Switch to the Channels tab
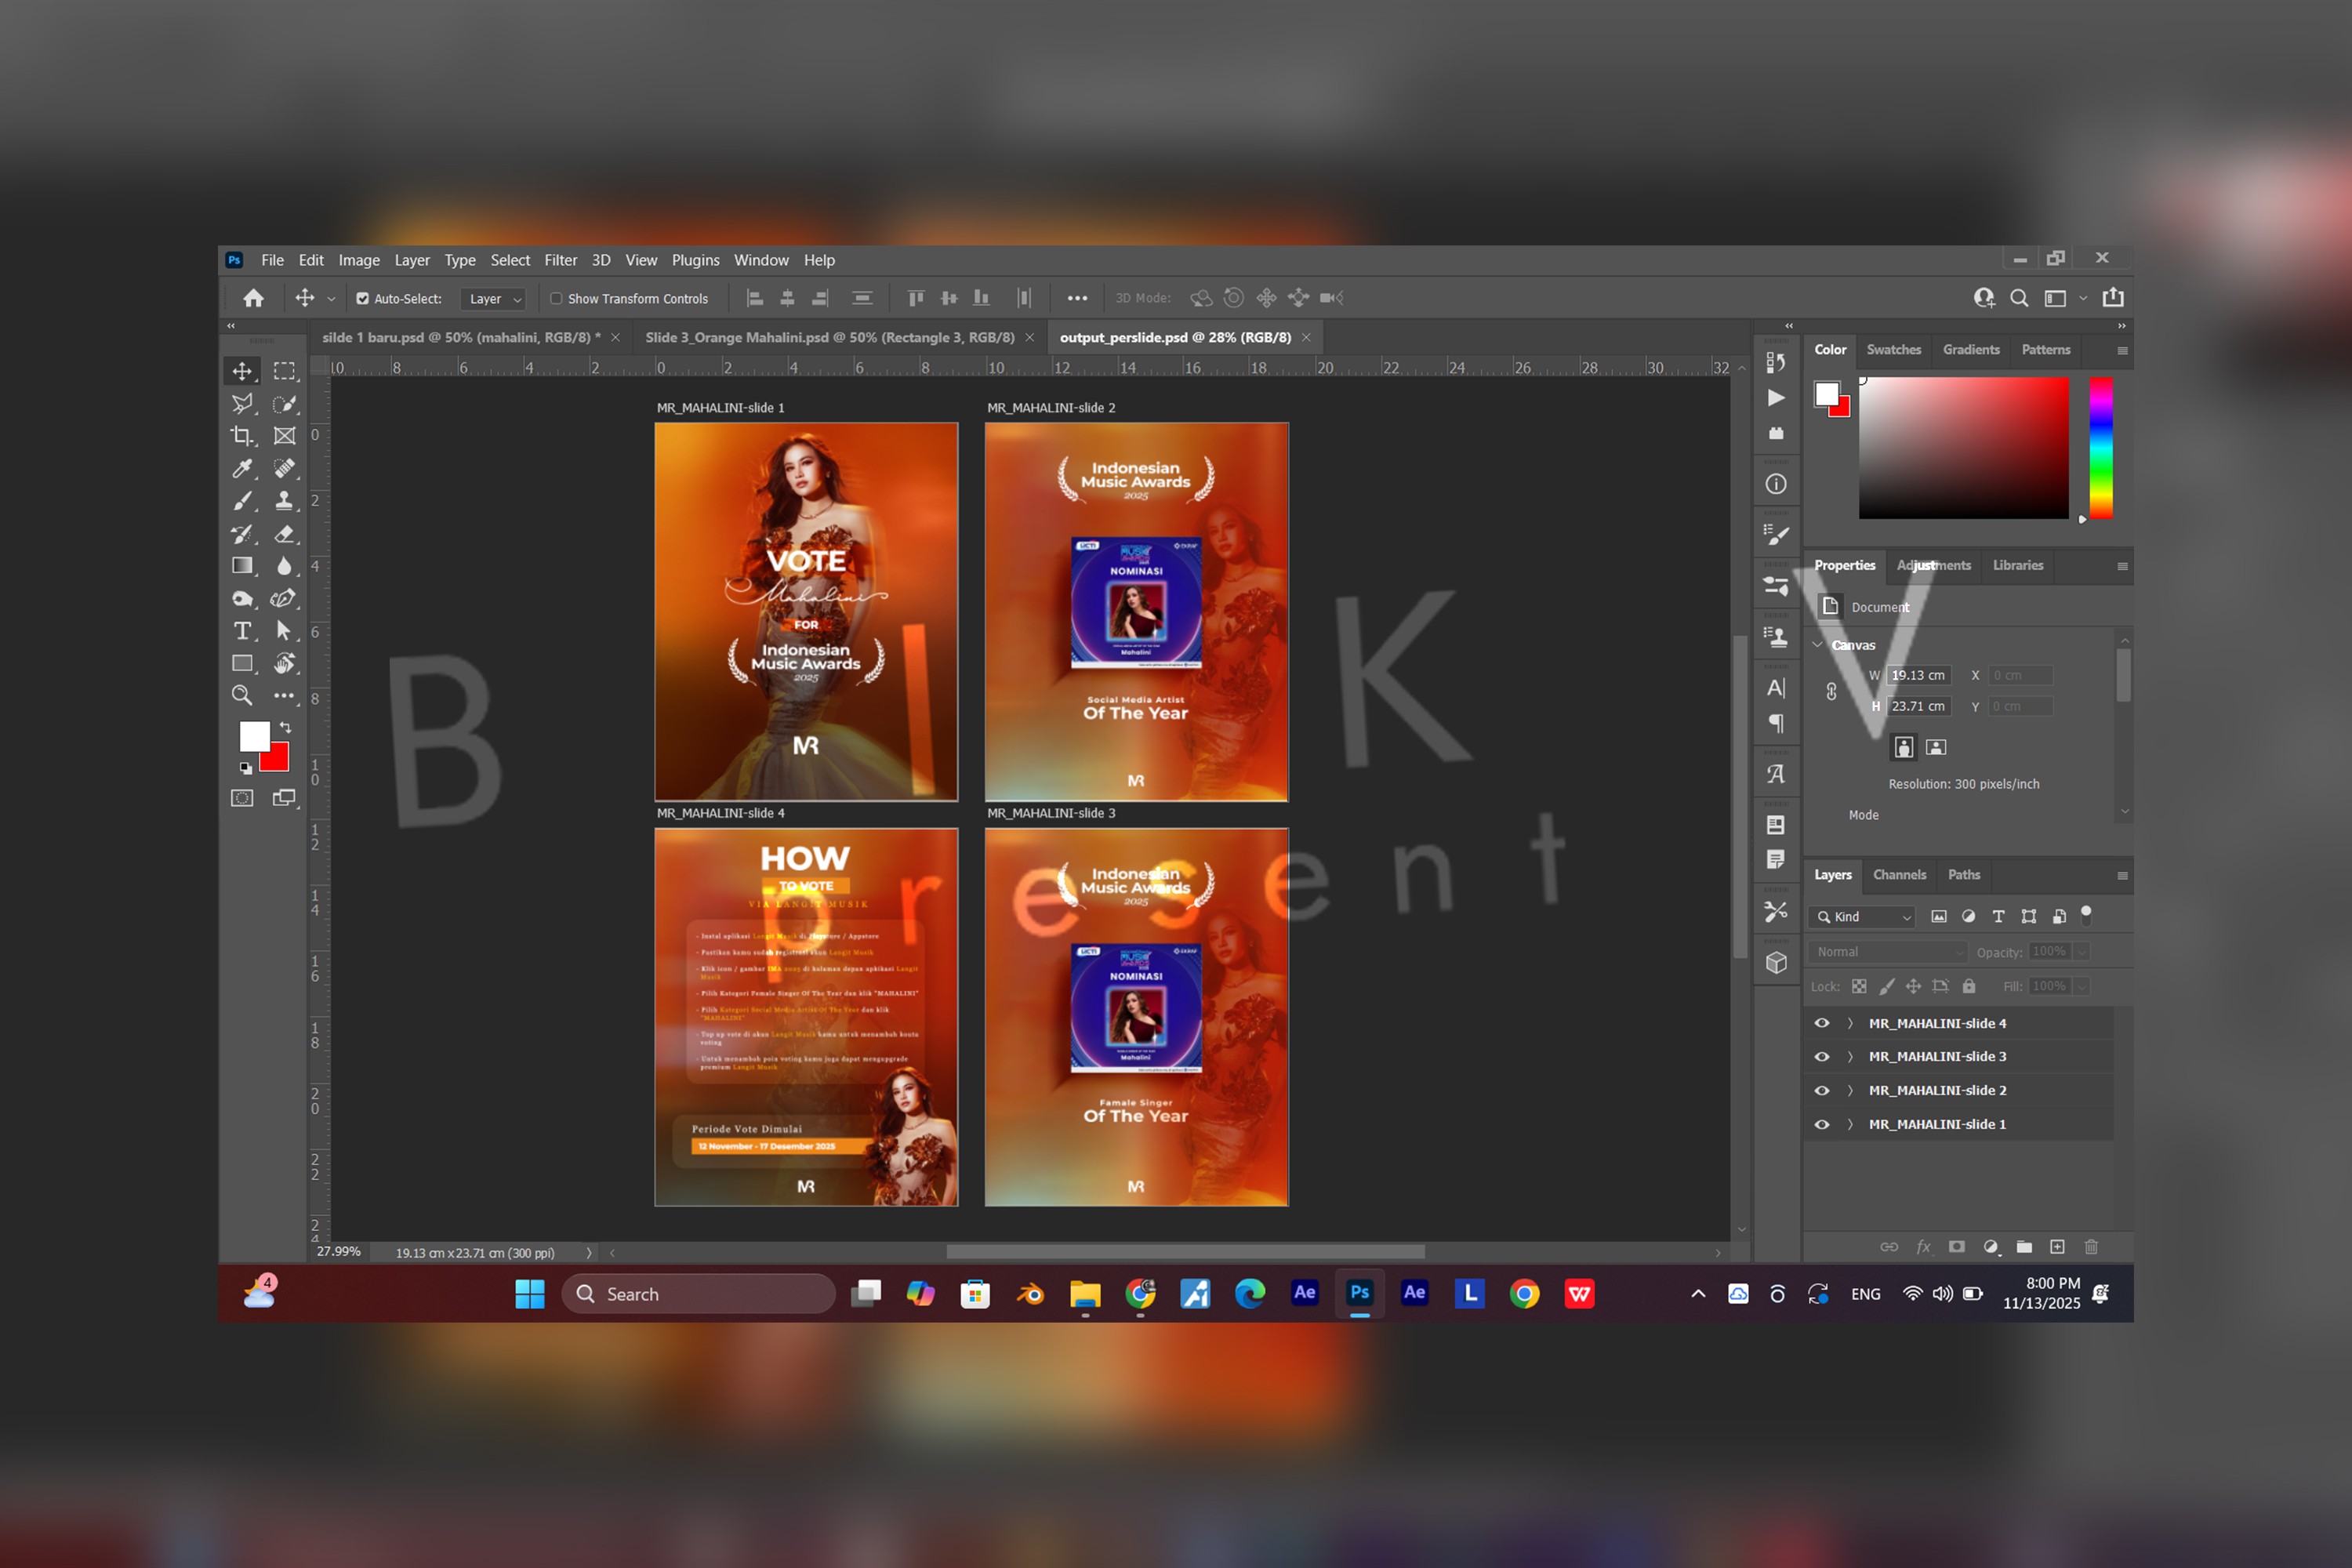The image size is (2352, 1568). pos(1899,875)
